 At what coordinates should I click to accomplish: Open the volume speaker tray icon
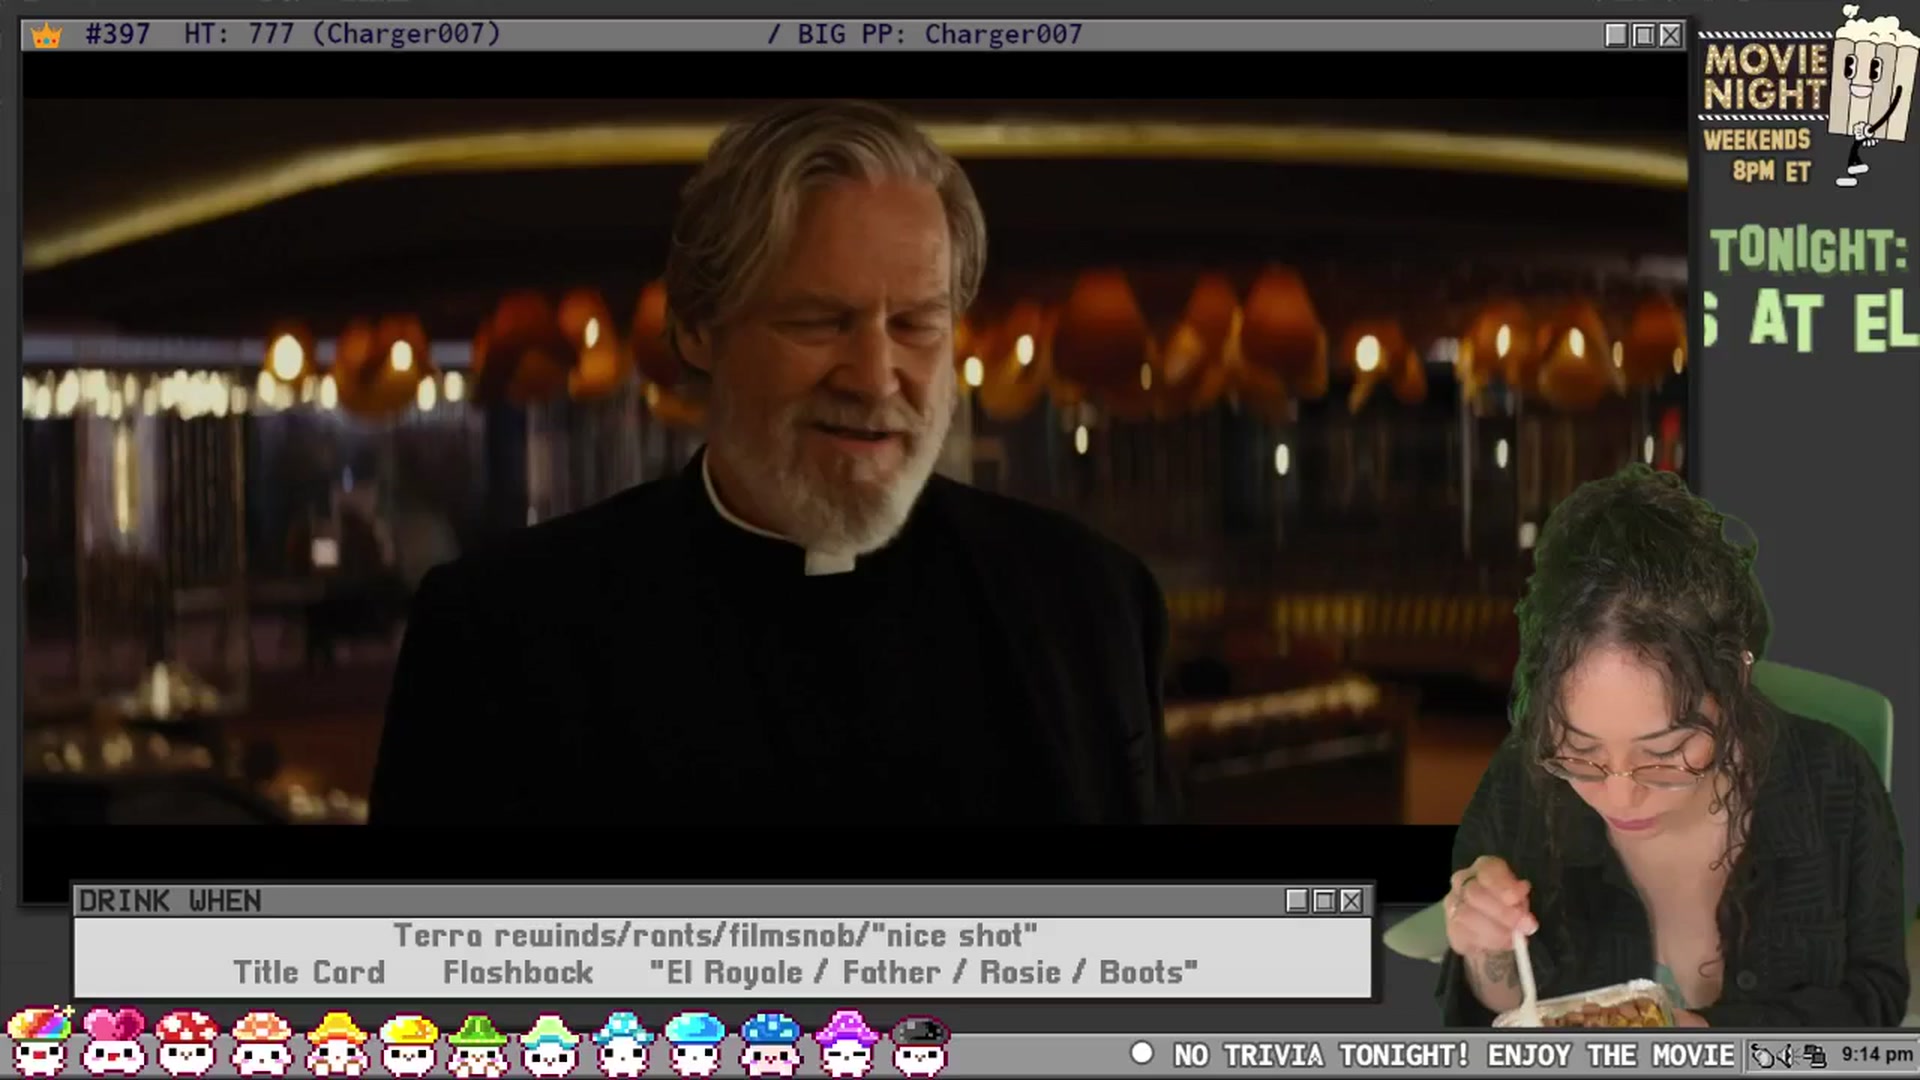(1789, 1056)
